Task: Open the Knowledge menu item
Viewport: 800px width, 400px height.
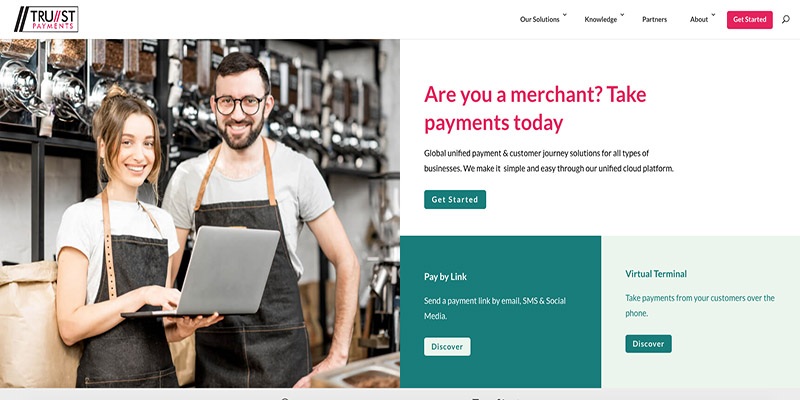Action: click(601, 19)
